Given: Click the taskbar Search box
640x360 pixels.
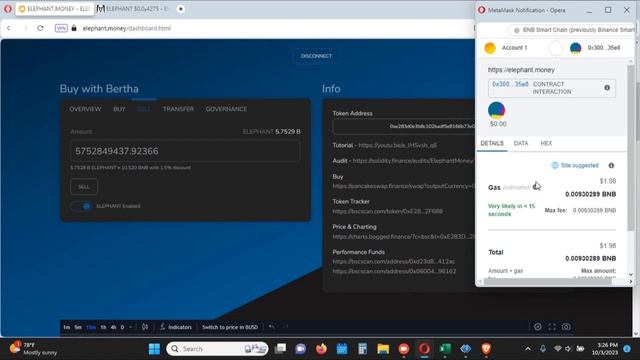Looking at the screenshot, I should [217, 349].
